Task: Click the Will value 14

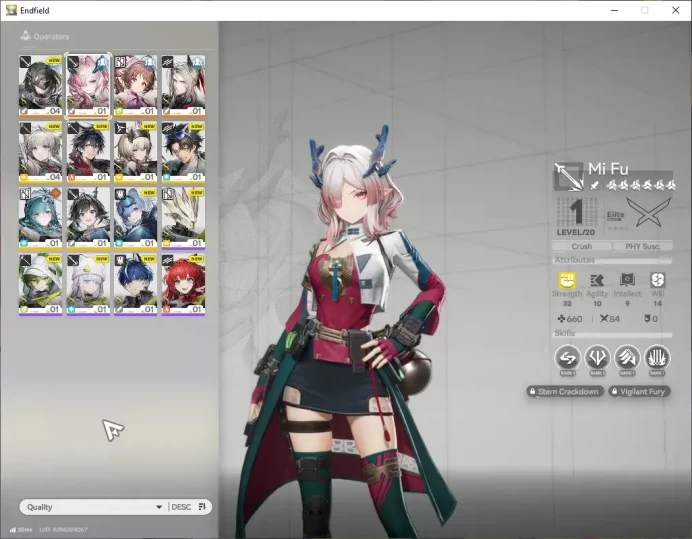Action: [657, 304]
